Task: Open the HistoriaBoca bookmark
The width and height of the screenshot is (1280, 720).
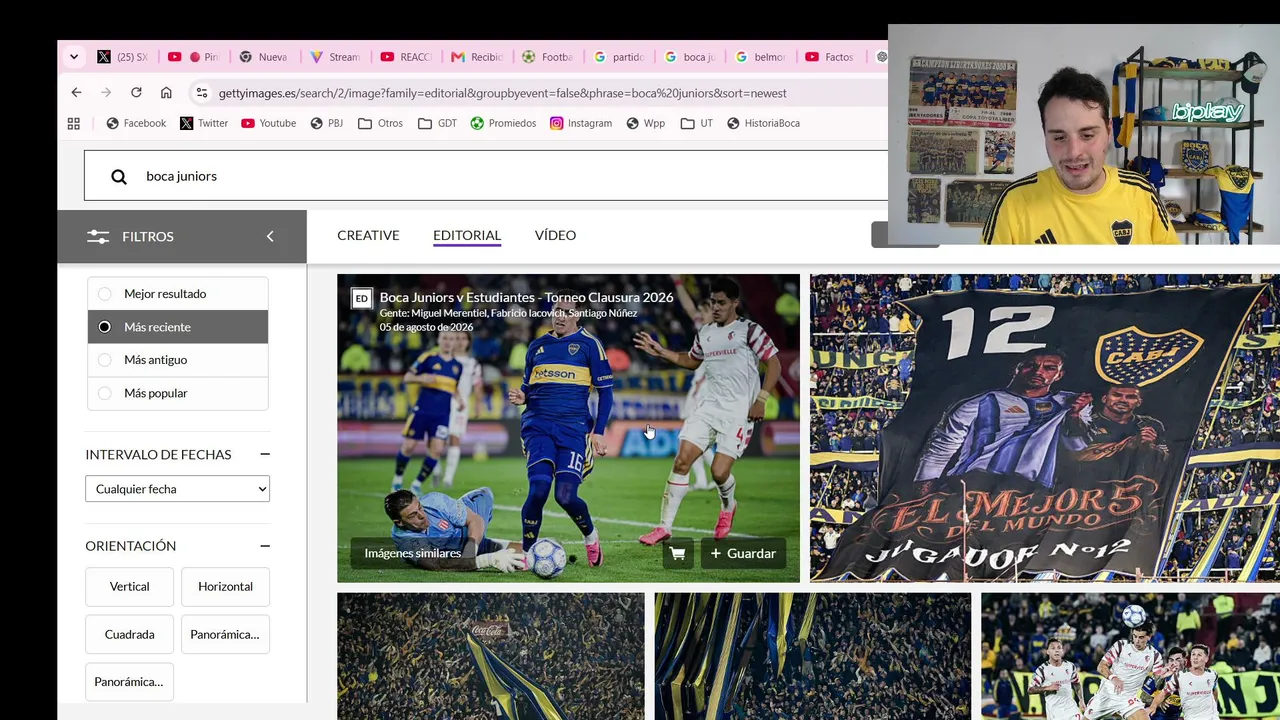Action: coord(763,123)
